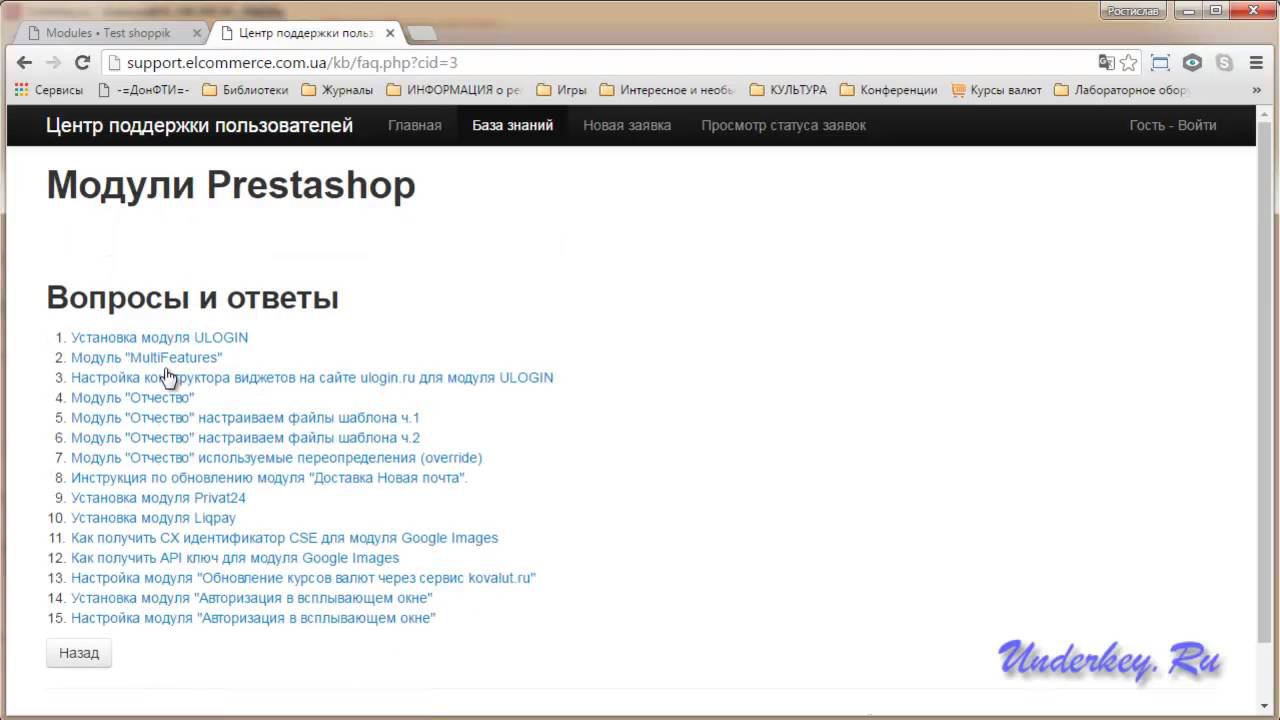Go back with the browser back arrow
The image size is (1280, 720).
pyautogui.click(x=24, y=62)
